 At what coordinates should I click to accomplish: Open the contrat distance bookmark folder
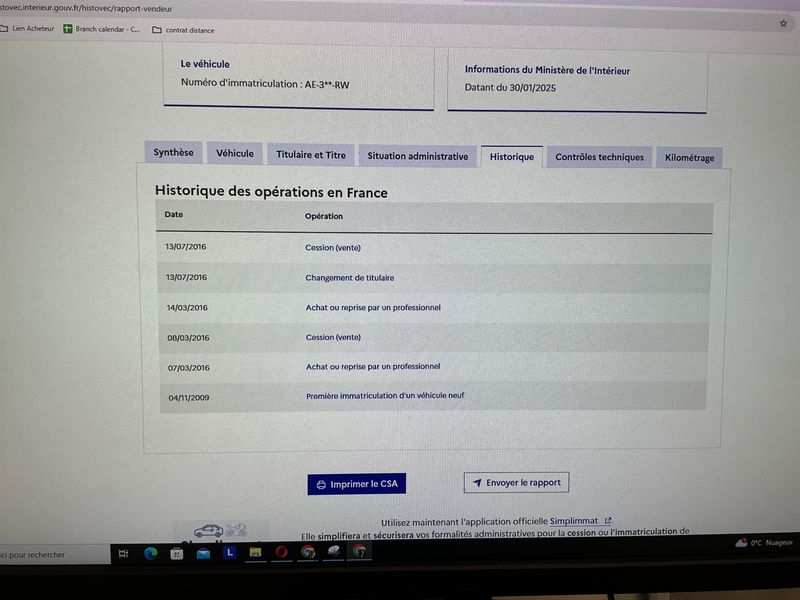pos(183,30)
